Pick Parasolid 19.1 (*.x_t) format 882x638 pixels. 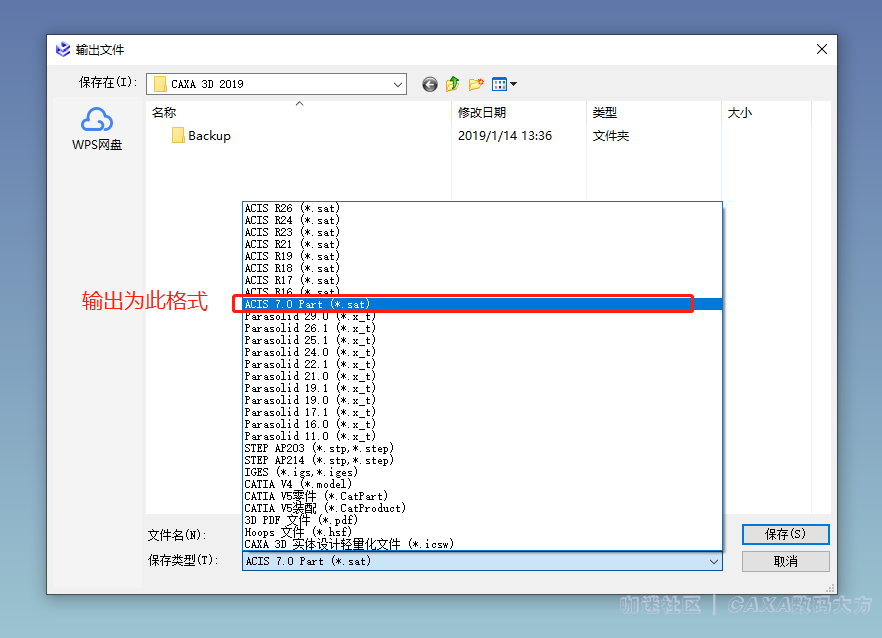coord(482,388)
